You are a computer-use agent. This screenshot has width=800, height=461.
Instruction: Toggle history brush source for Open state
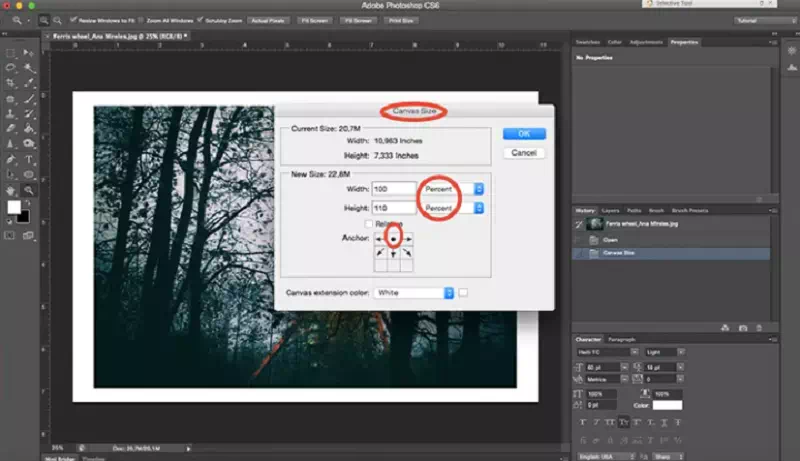pyautogui.click(x=579, y=240)
